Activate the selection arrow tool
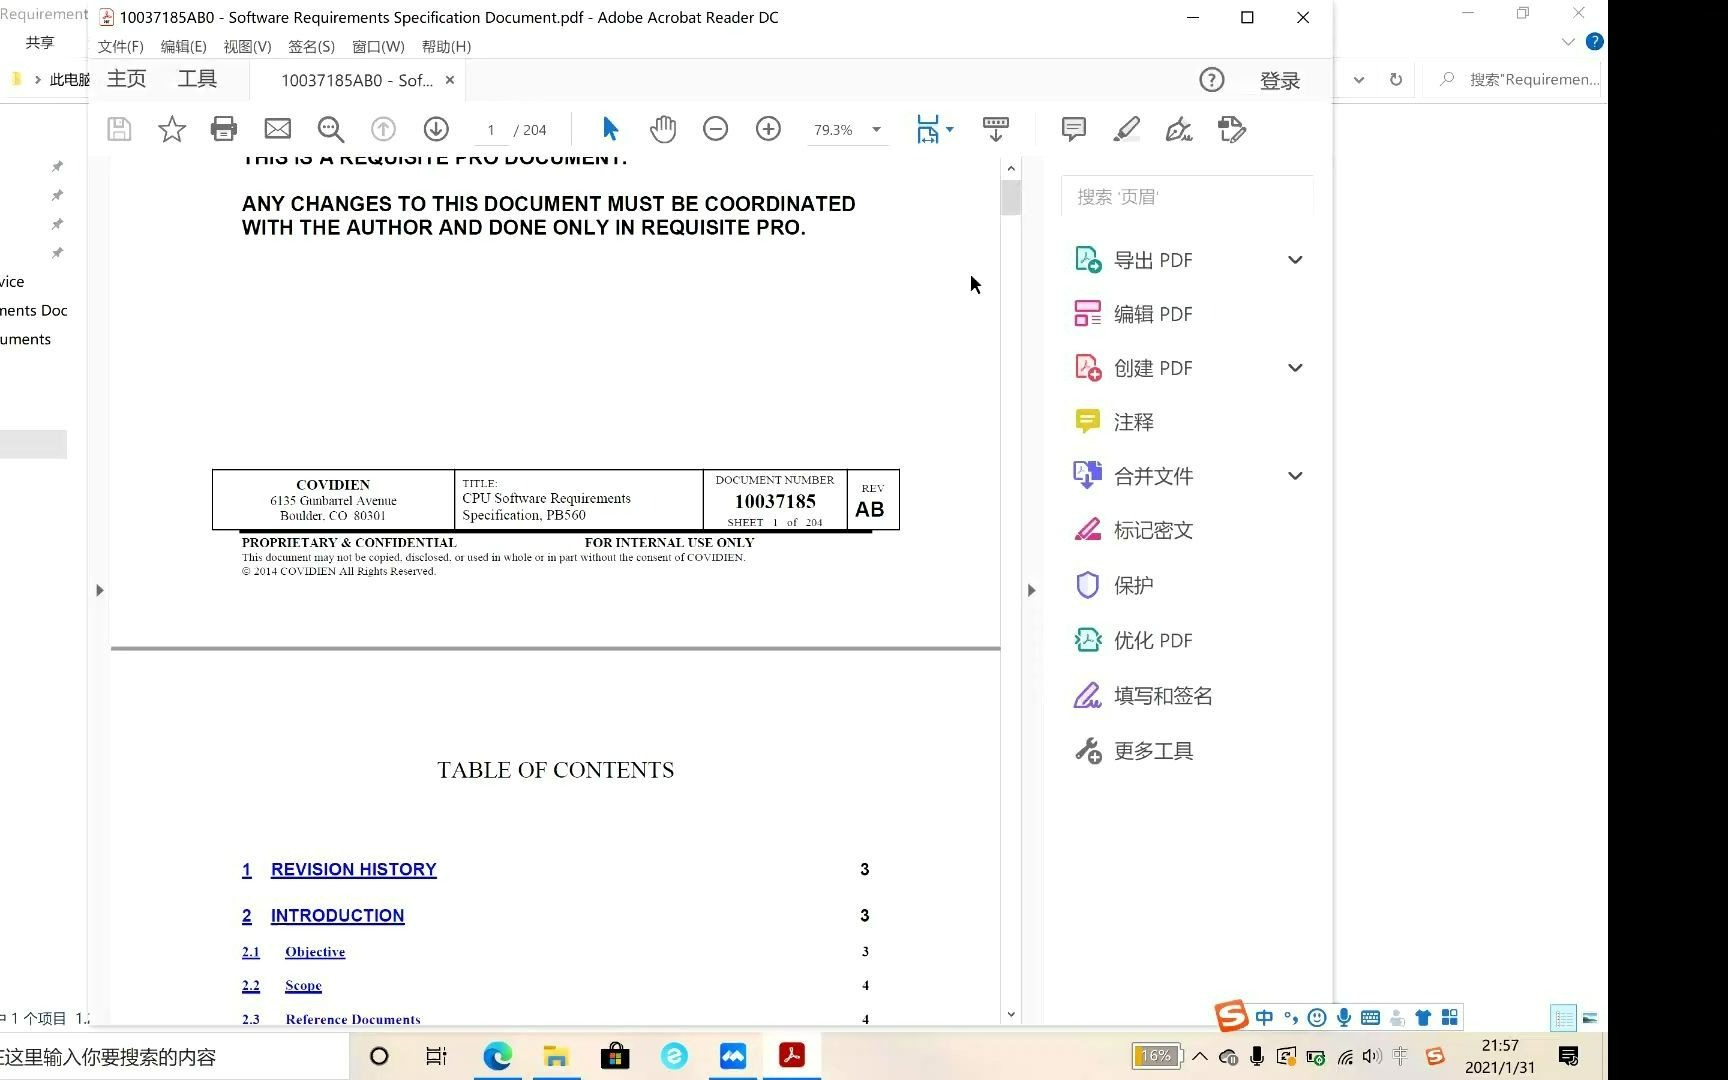1728x1080 pixels. [610, 129]
